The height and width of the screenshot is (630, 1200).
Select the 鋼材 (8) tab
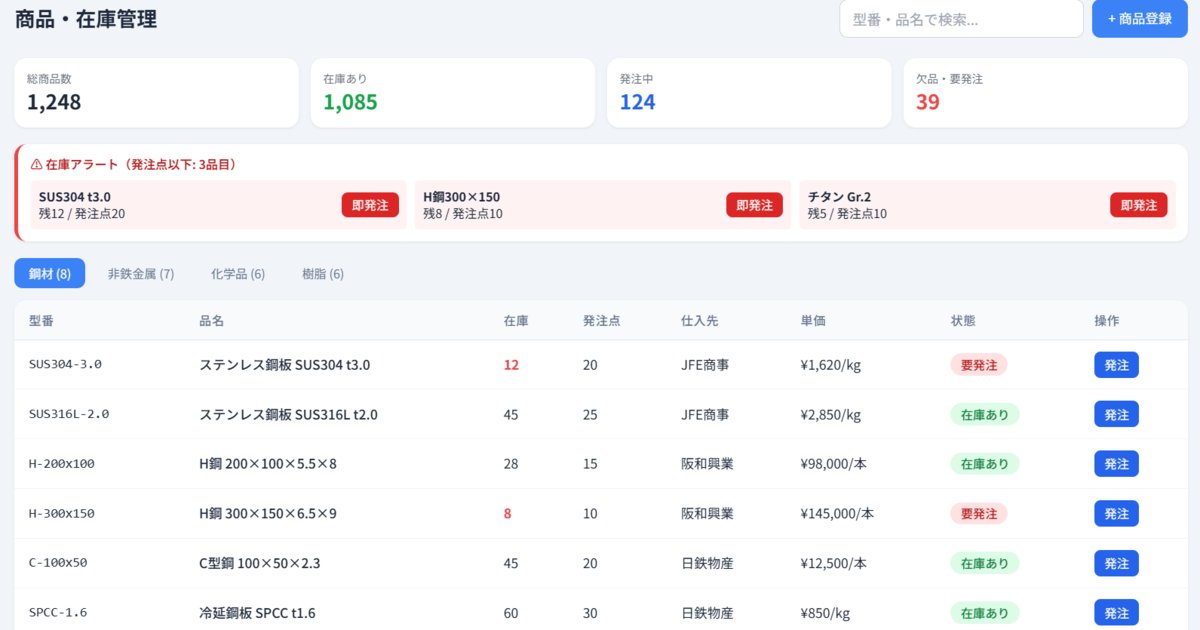pyautogui.click(x=50, y=274)
